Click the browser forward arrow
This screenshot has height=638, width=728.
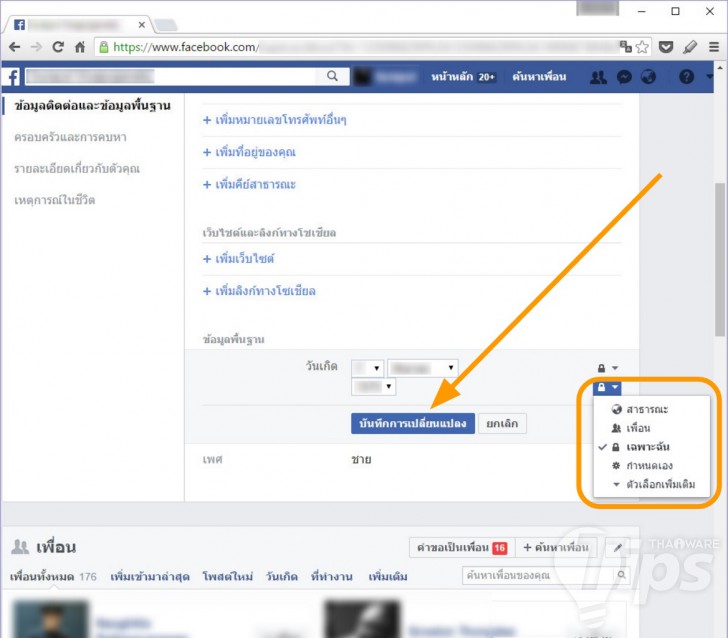[36, 47]
